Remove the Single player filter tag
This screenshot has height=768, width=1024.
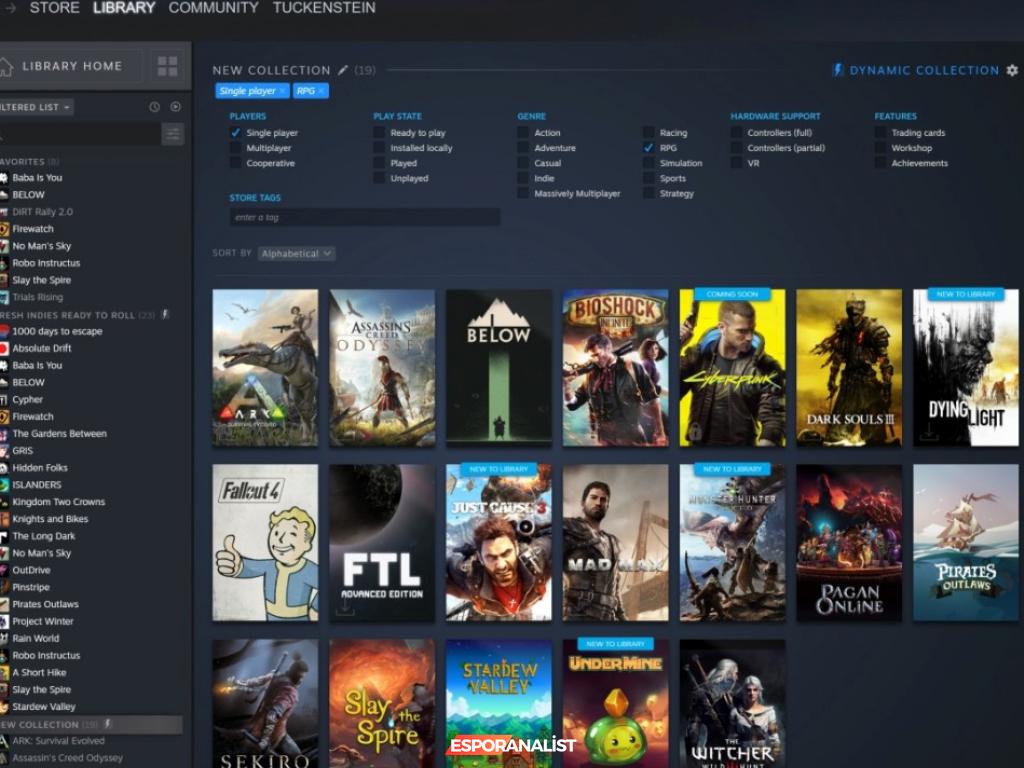pos(282,91)
